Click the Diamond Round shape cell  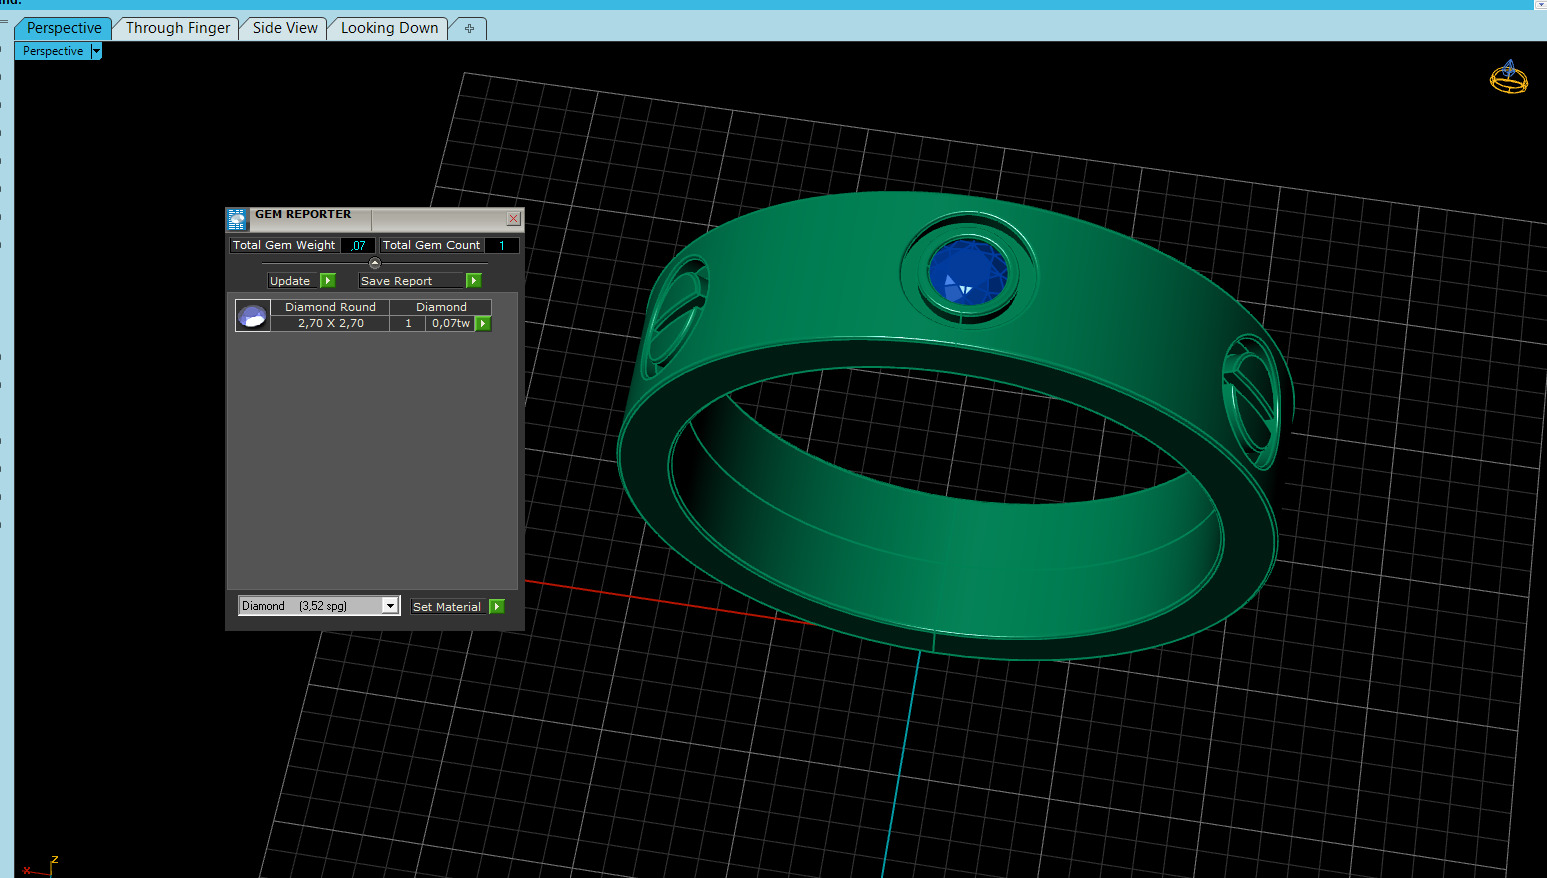click(x=330, y=307)
